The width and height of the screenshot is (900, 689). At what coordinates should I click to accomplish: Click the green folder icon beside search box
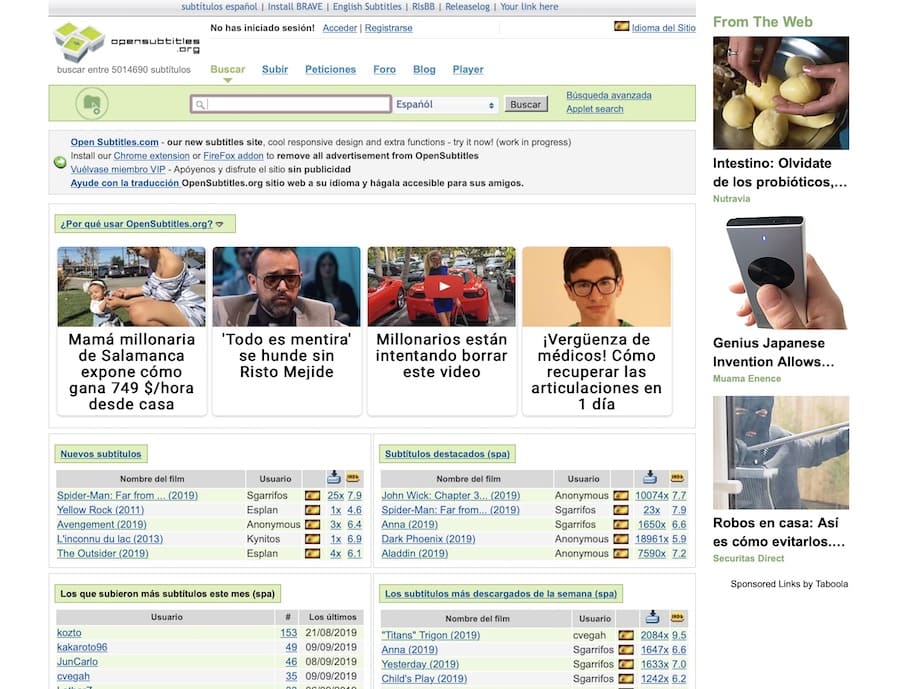[x=91, y=104]
